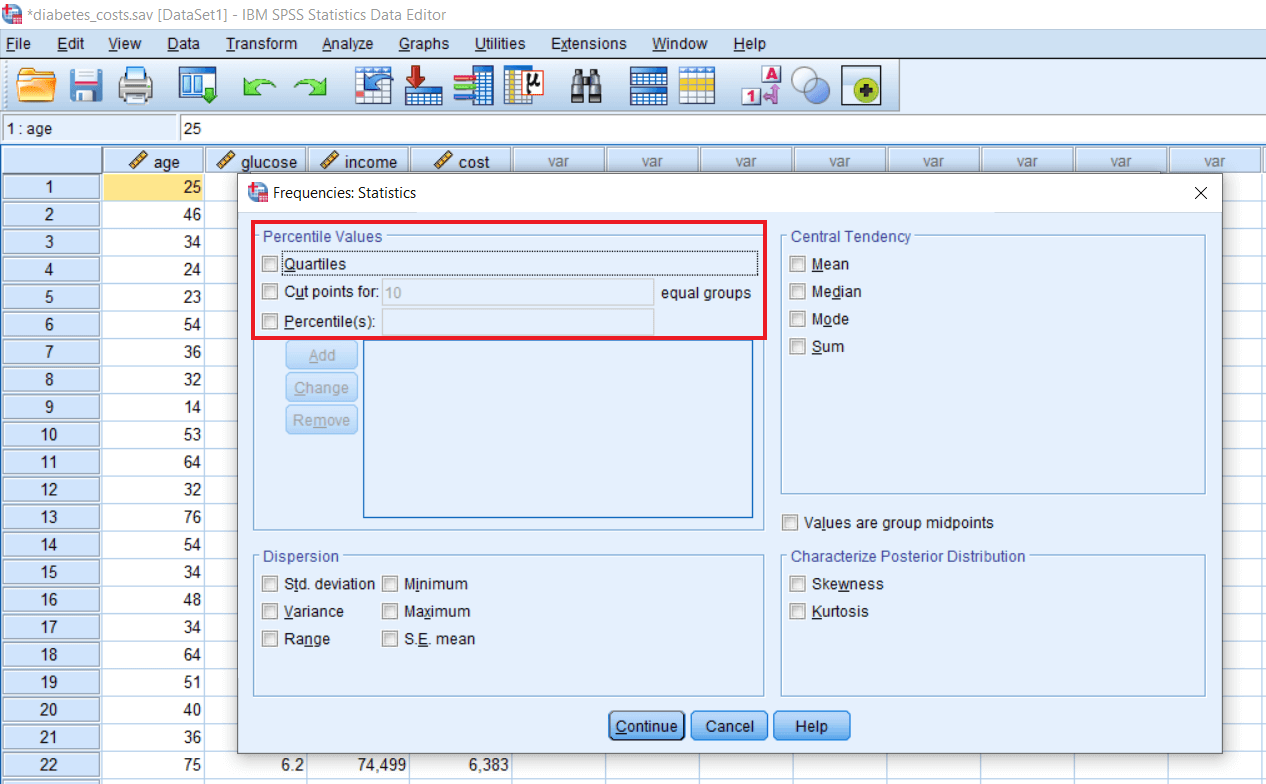Open the Extensions menu
Image resolution: width=1266 pixels, height=784 pixels.
[x=588, y=43]
